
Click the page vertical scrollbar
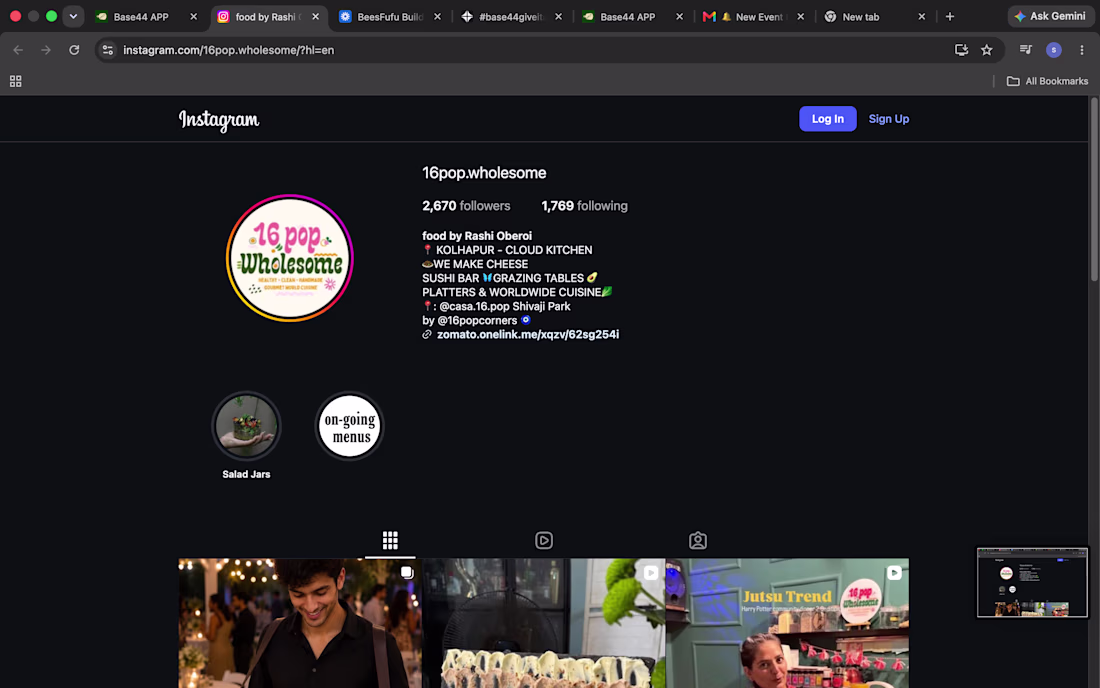click(x=1094, y=189)
